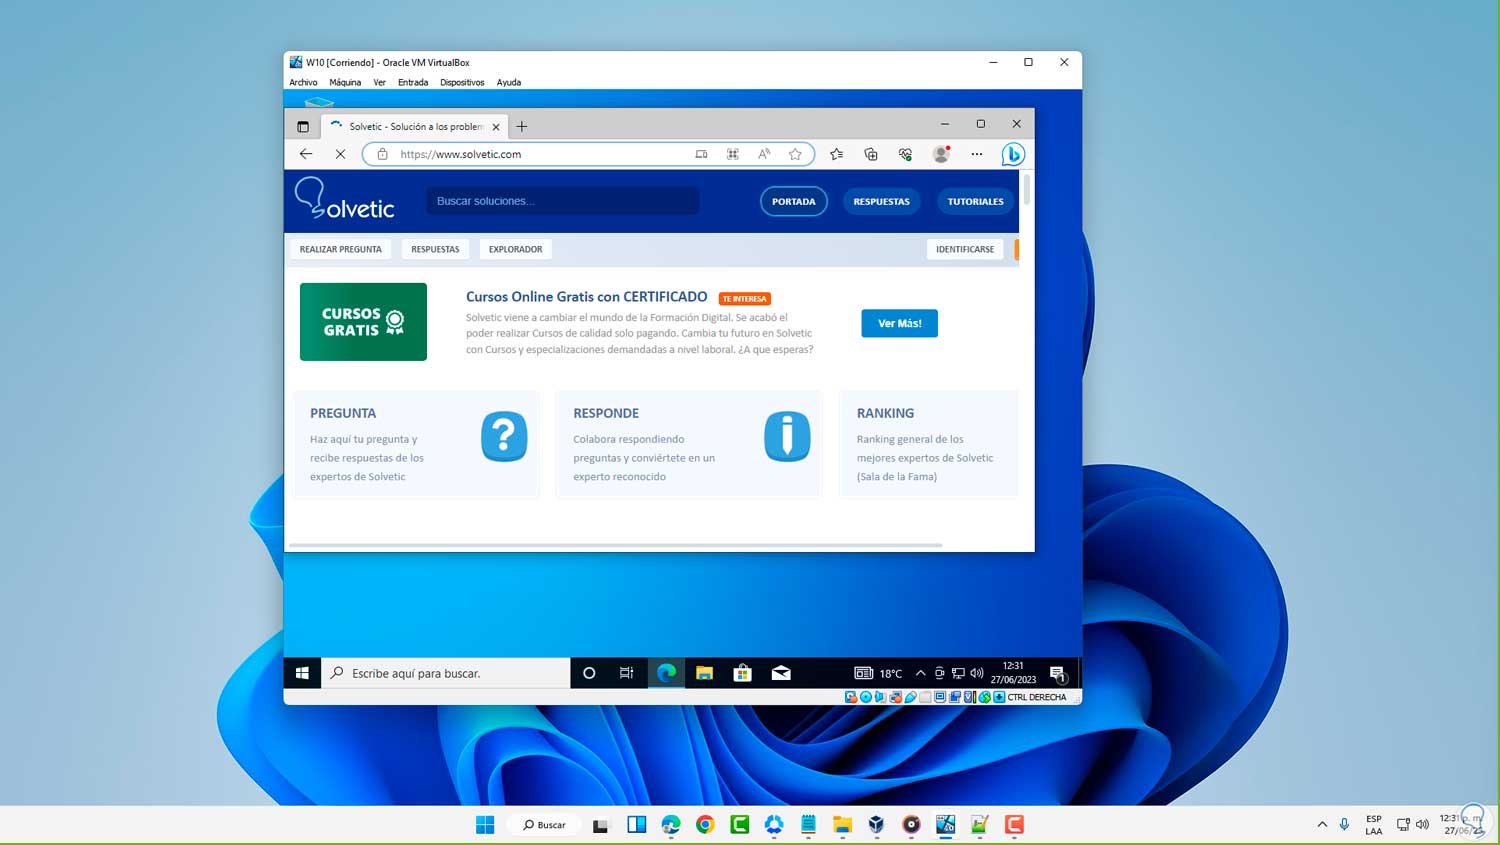Click the Cursos Gratis green banner
1500x845 pixels.
coord(363,322)
